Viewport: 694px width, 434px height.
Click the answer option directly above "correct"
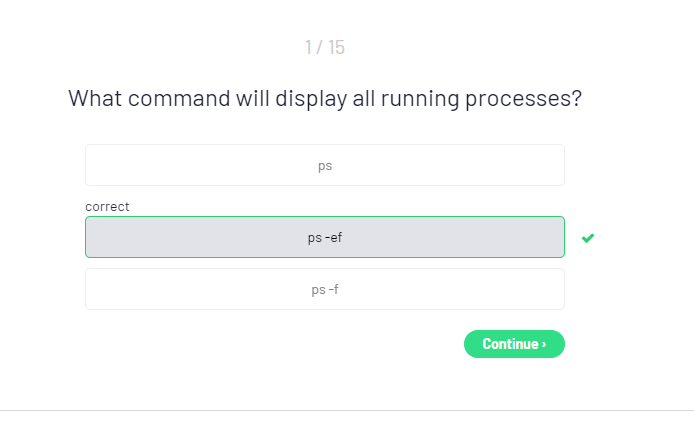325,165
